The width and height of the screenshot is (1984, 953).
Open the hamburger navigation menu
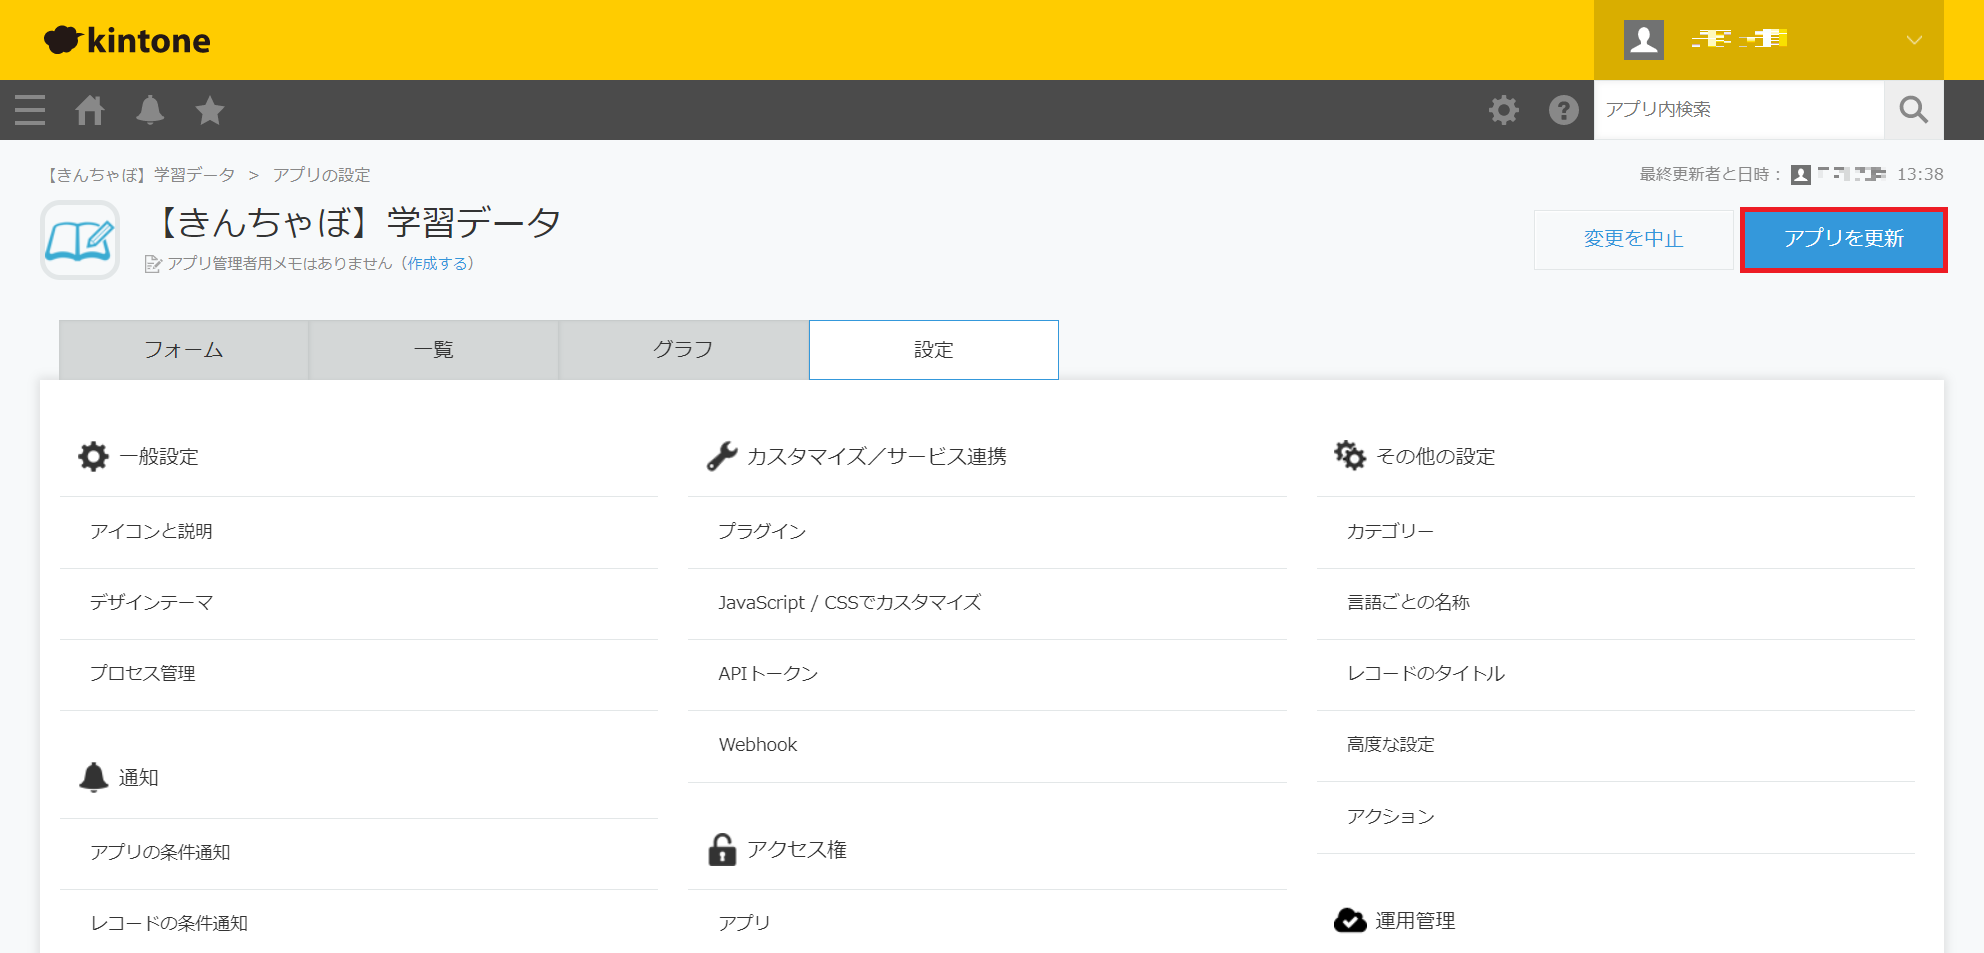pos(30,110)
